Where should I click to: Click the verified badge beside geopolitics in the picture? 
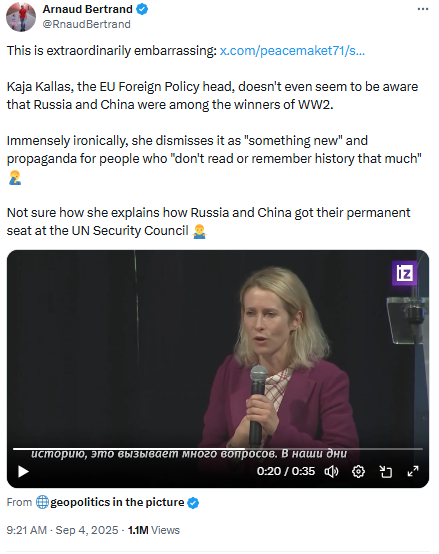193,502
